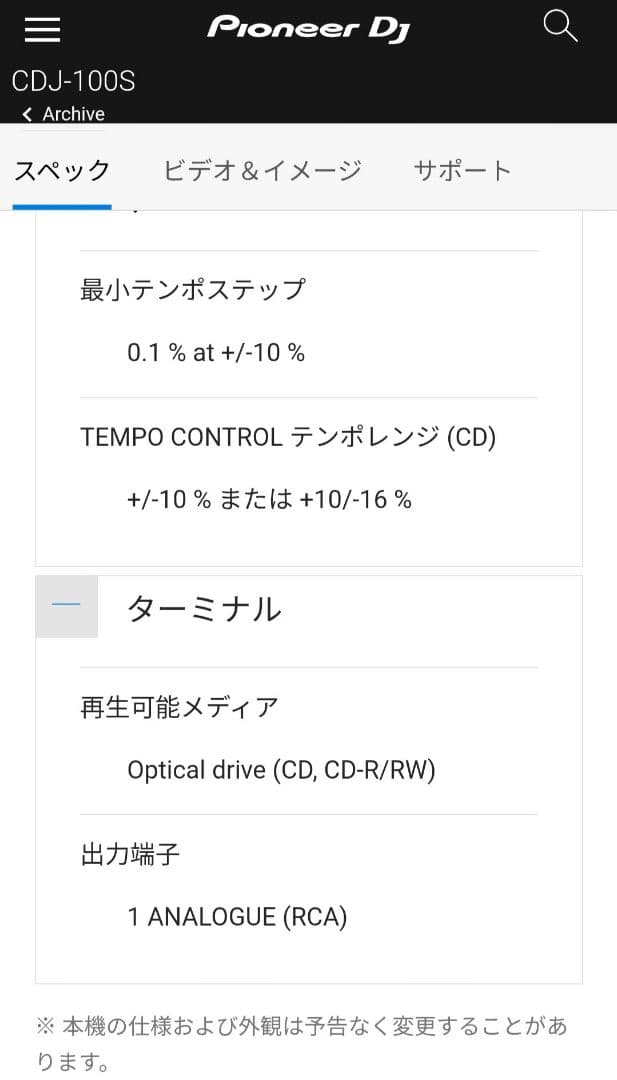The image size is (617, 1080).
Task: Go back using the Archive link
Action: point(72,114)
